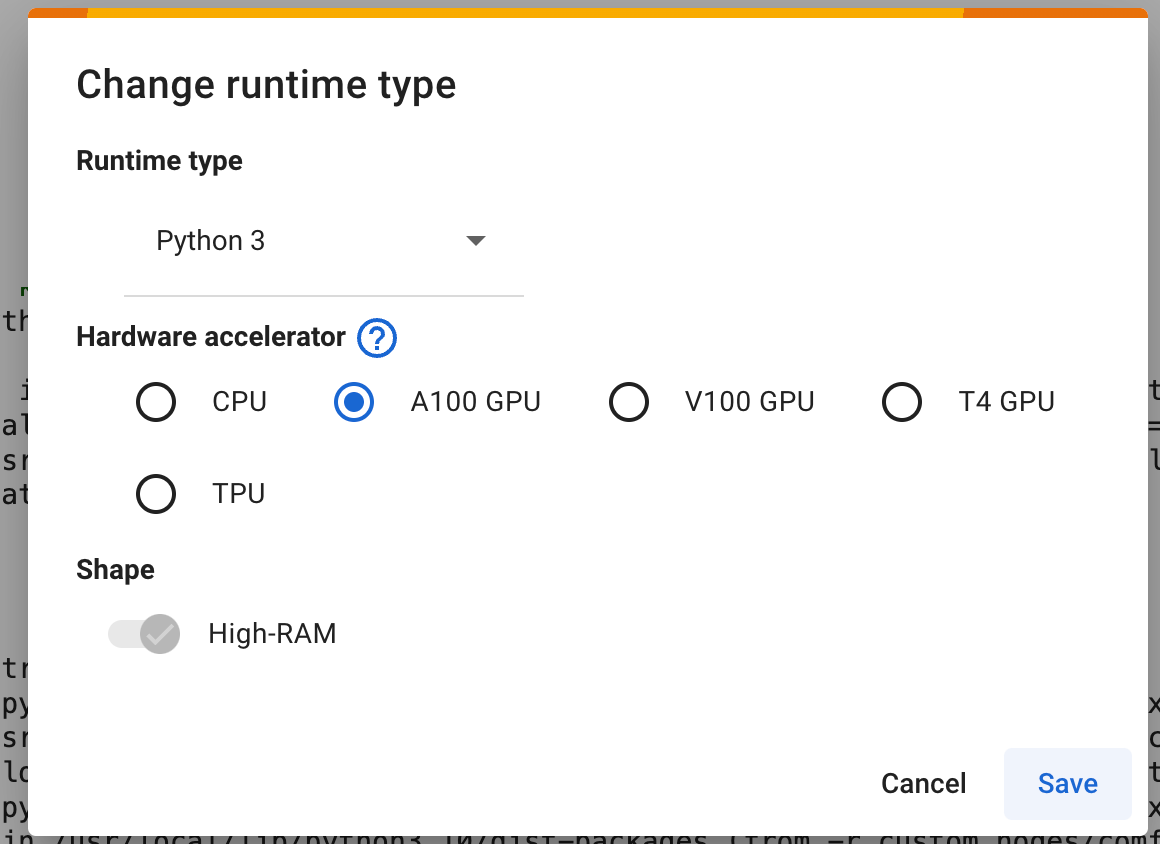1160x844 pixels.
Task: Click the Shape section label
Action: tap(115, 569)
